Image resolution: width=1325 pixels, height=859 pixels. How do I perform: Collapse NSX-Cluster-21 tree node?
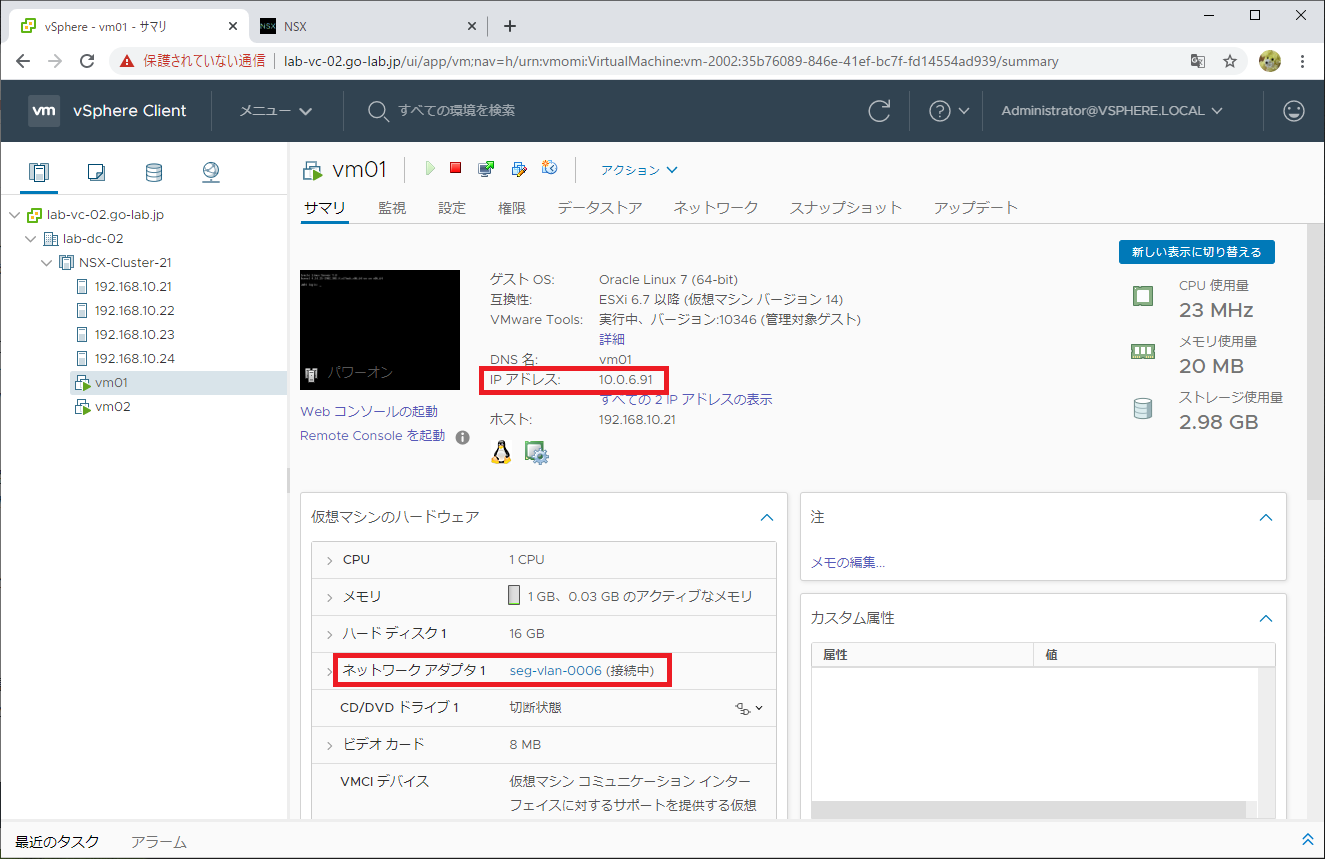point(46,263)
